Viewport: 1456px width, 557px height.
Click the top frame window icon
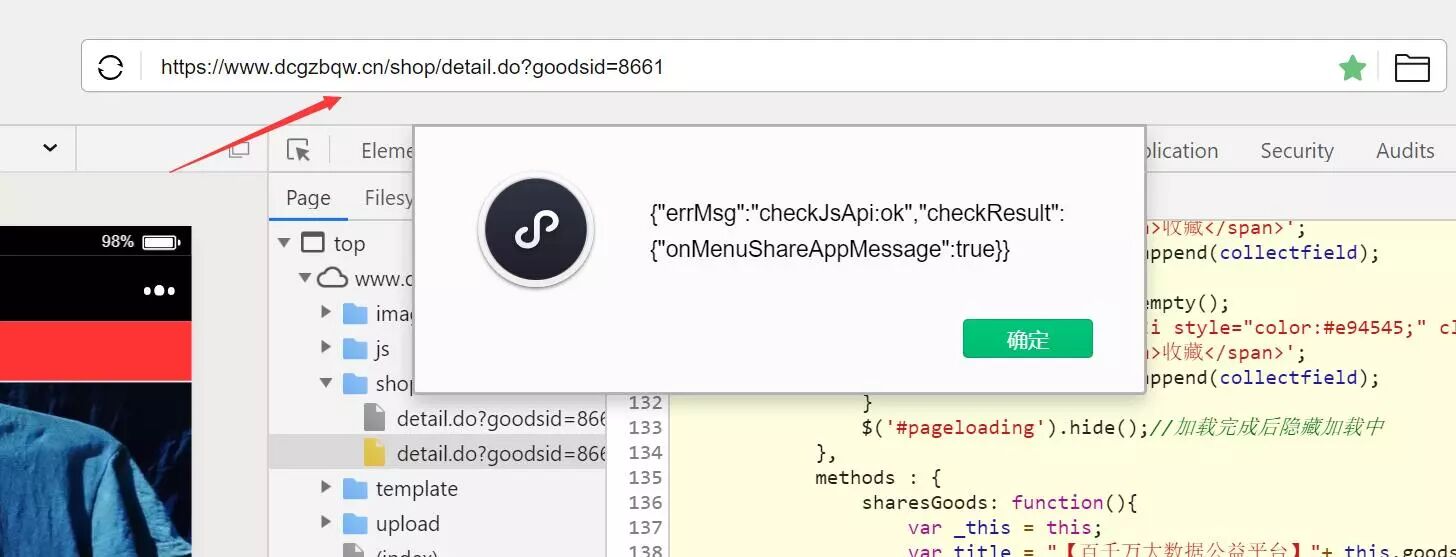point(313,243)
